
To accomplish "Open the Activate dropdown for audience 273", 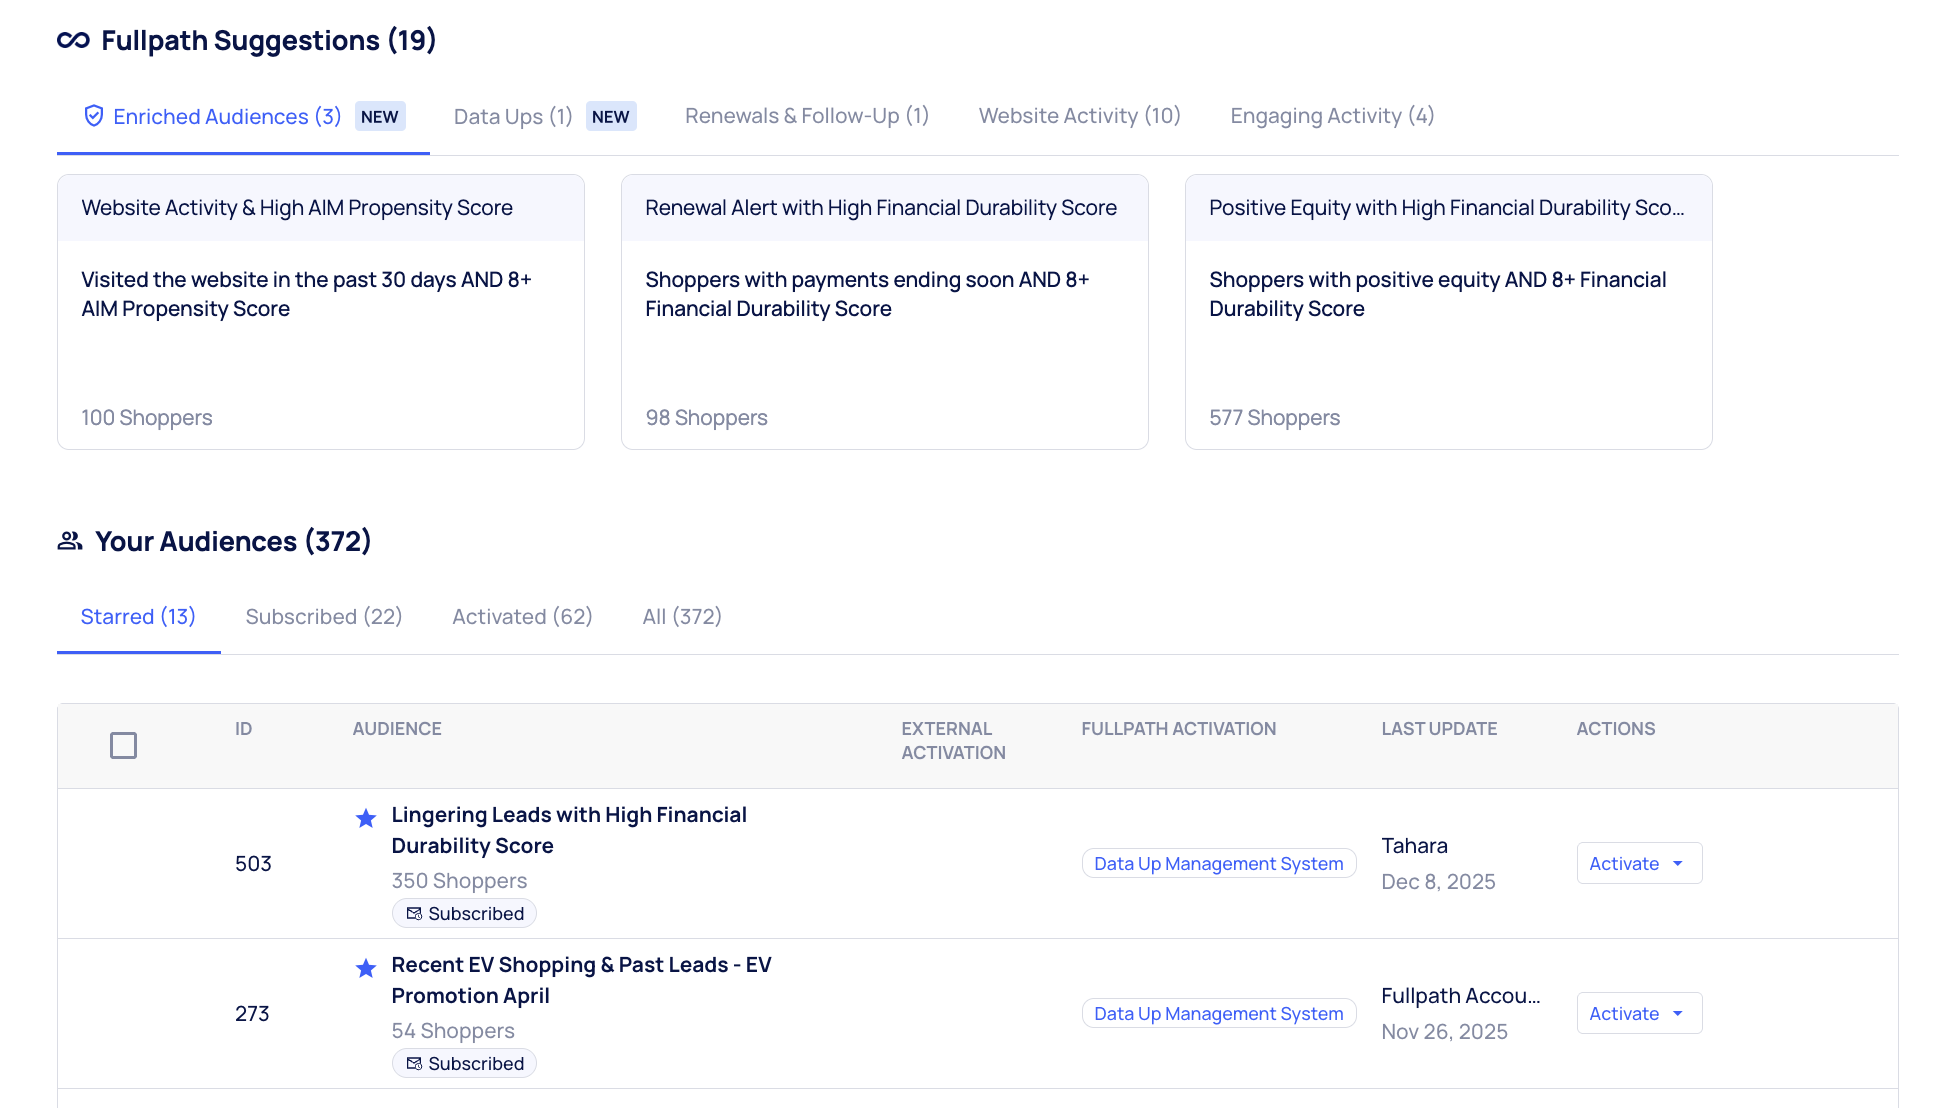I will (1638, 1013).
